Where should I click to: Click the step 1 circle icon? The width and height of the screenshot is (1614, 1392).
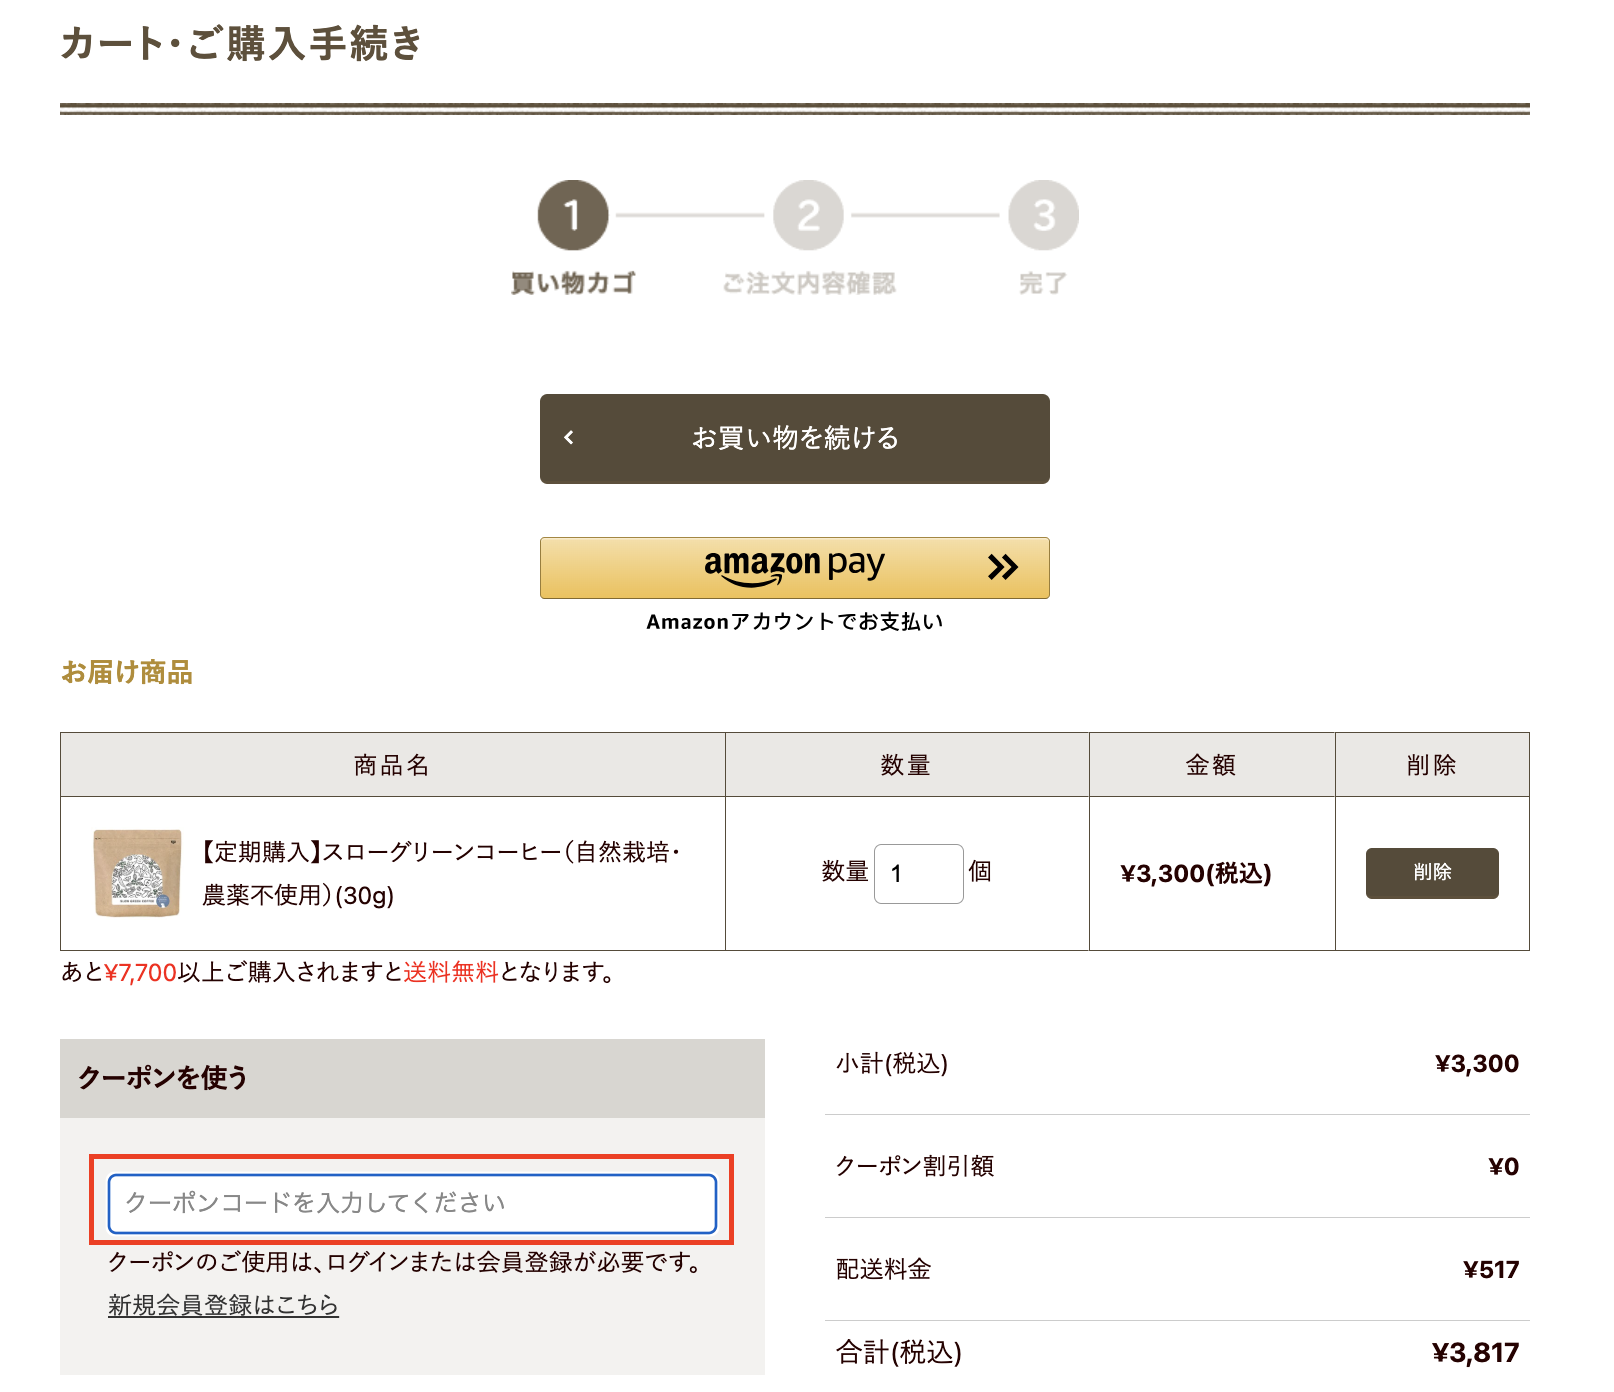pos(573,215)
